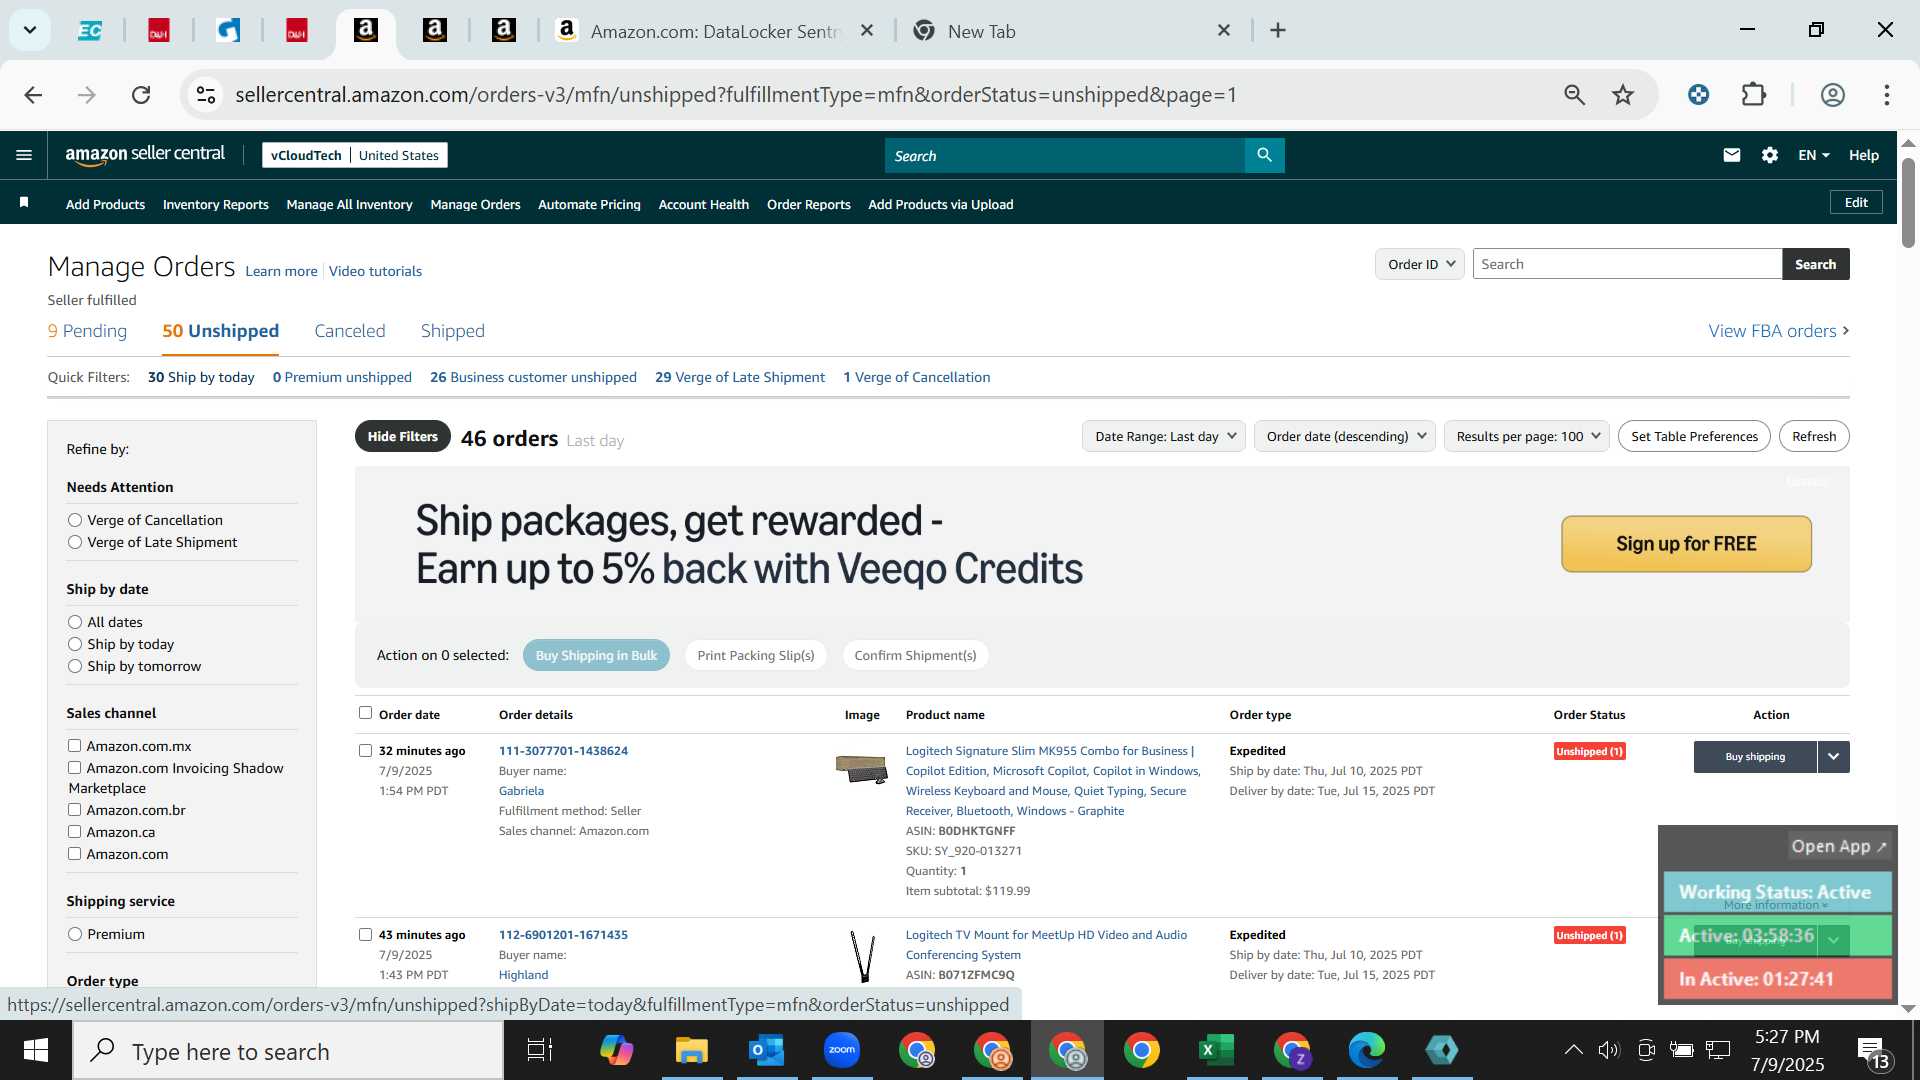Open Zoom from the taskbar

pyautogui.click(x=842, y=1050)
